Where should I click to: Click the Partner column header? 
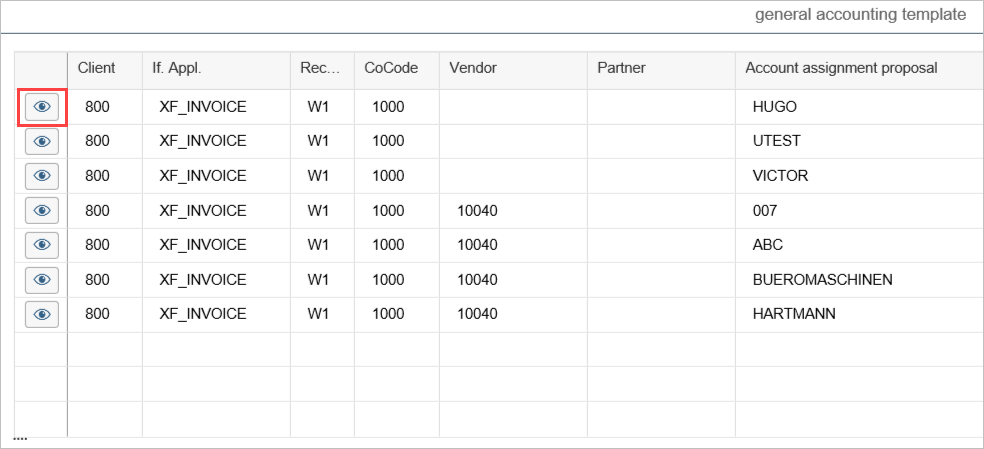[621, 68]
